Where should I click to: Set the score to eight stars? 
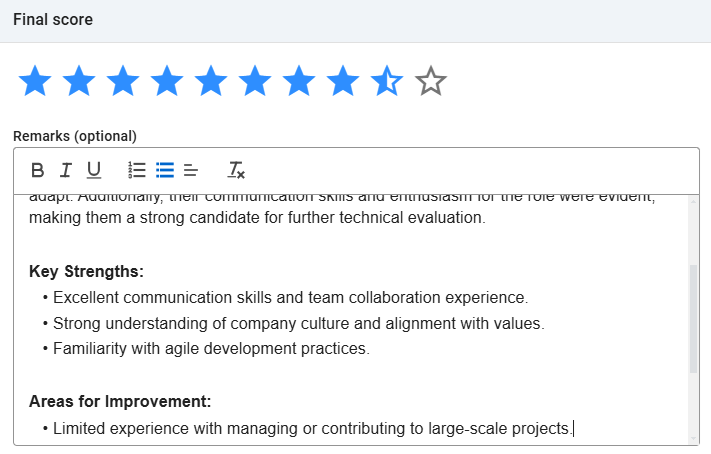tap(342, 81)
